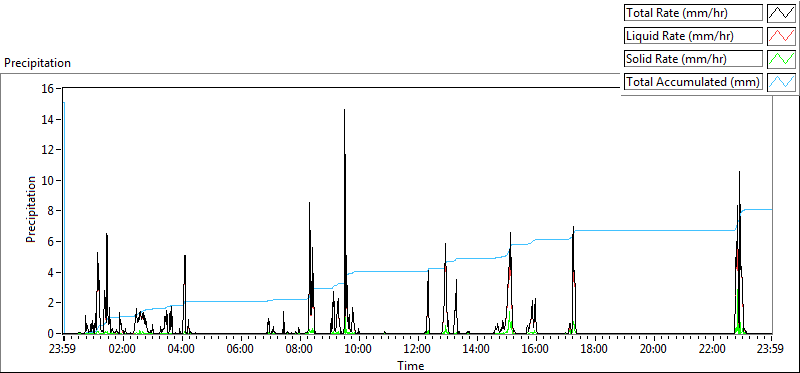Screen dimensions: 800x373
Task: Click the 0 value on Y axis
Action: (52, 334)
